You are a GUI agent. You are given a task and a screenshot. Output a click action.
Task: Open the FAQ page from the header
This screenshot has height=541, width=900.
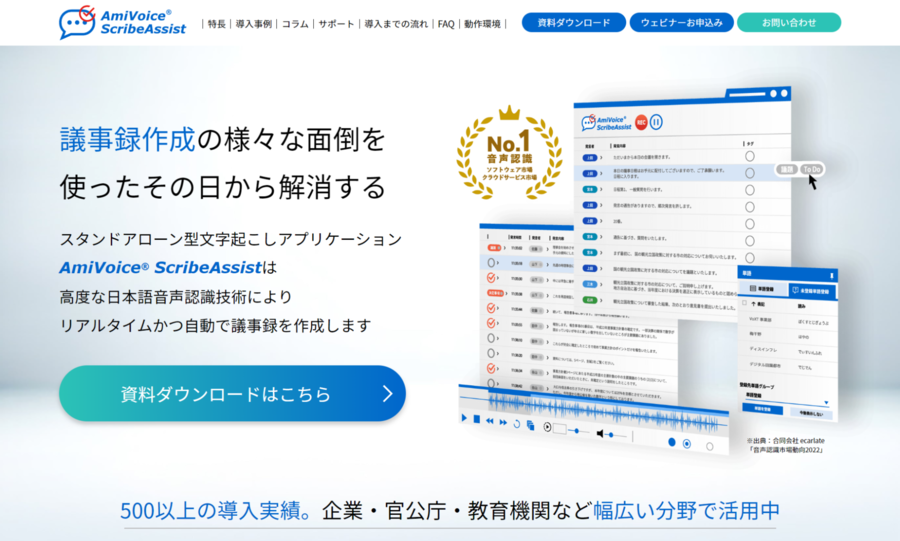point(446,23)
